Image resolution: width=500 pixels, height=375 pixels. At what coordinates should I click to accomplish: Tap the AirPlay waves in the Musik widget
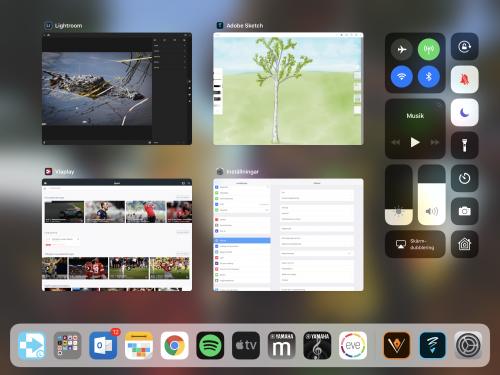(x=439, y=105)
